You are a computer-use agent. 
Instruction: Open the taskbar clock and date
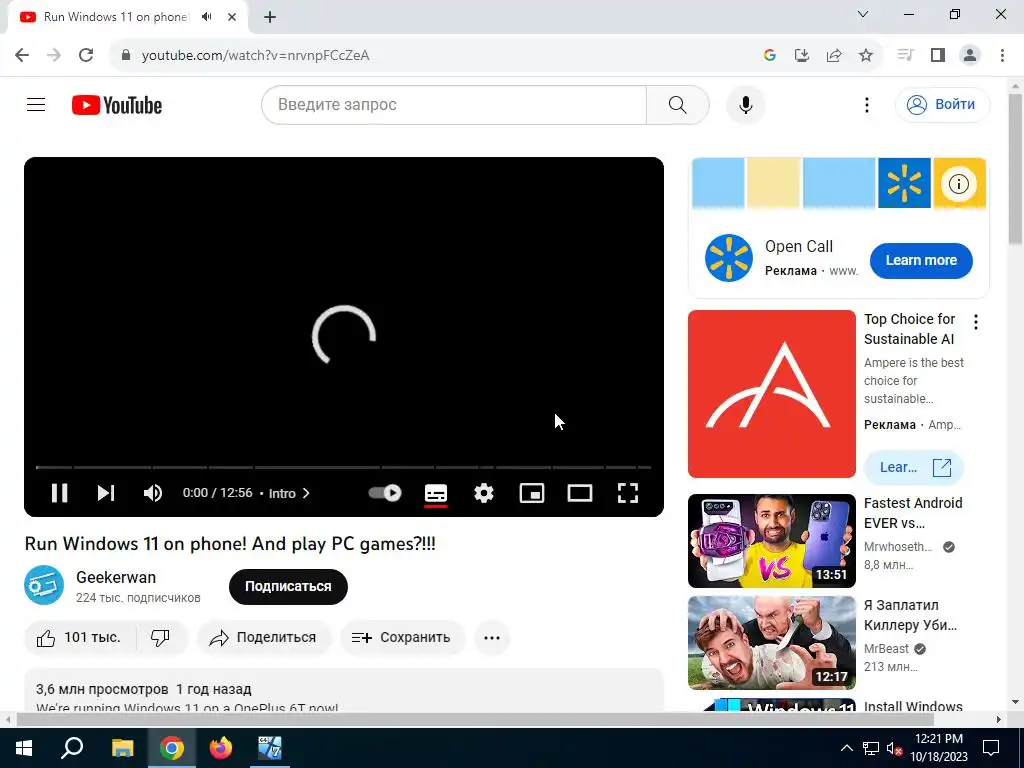(938, 748)
